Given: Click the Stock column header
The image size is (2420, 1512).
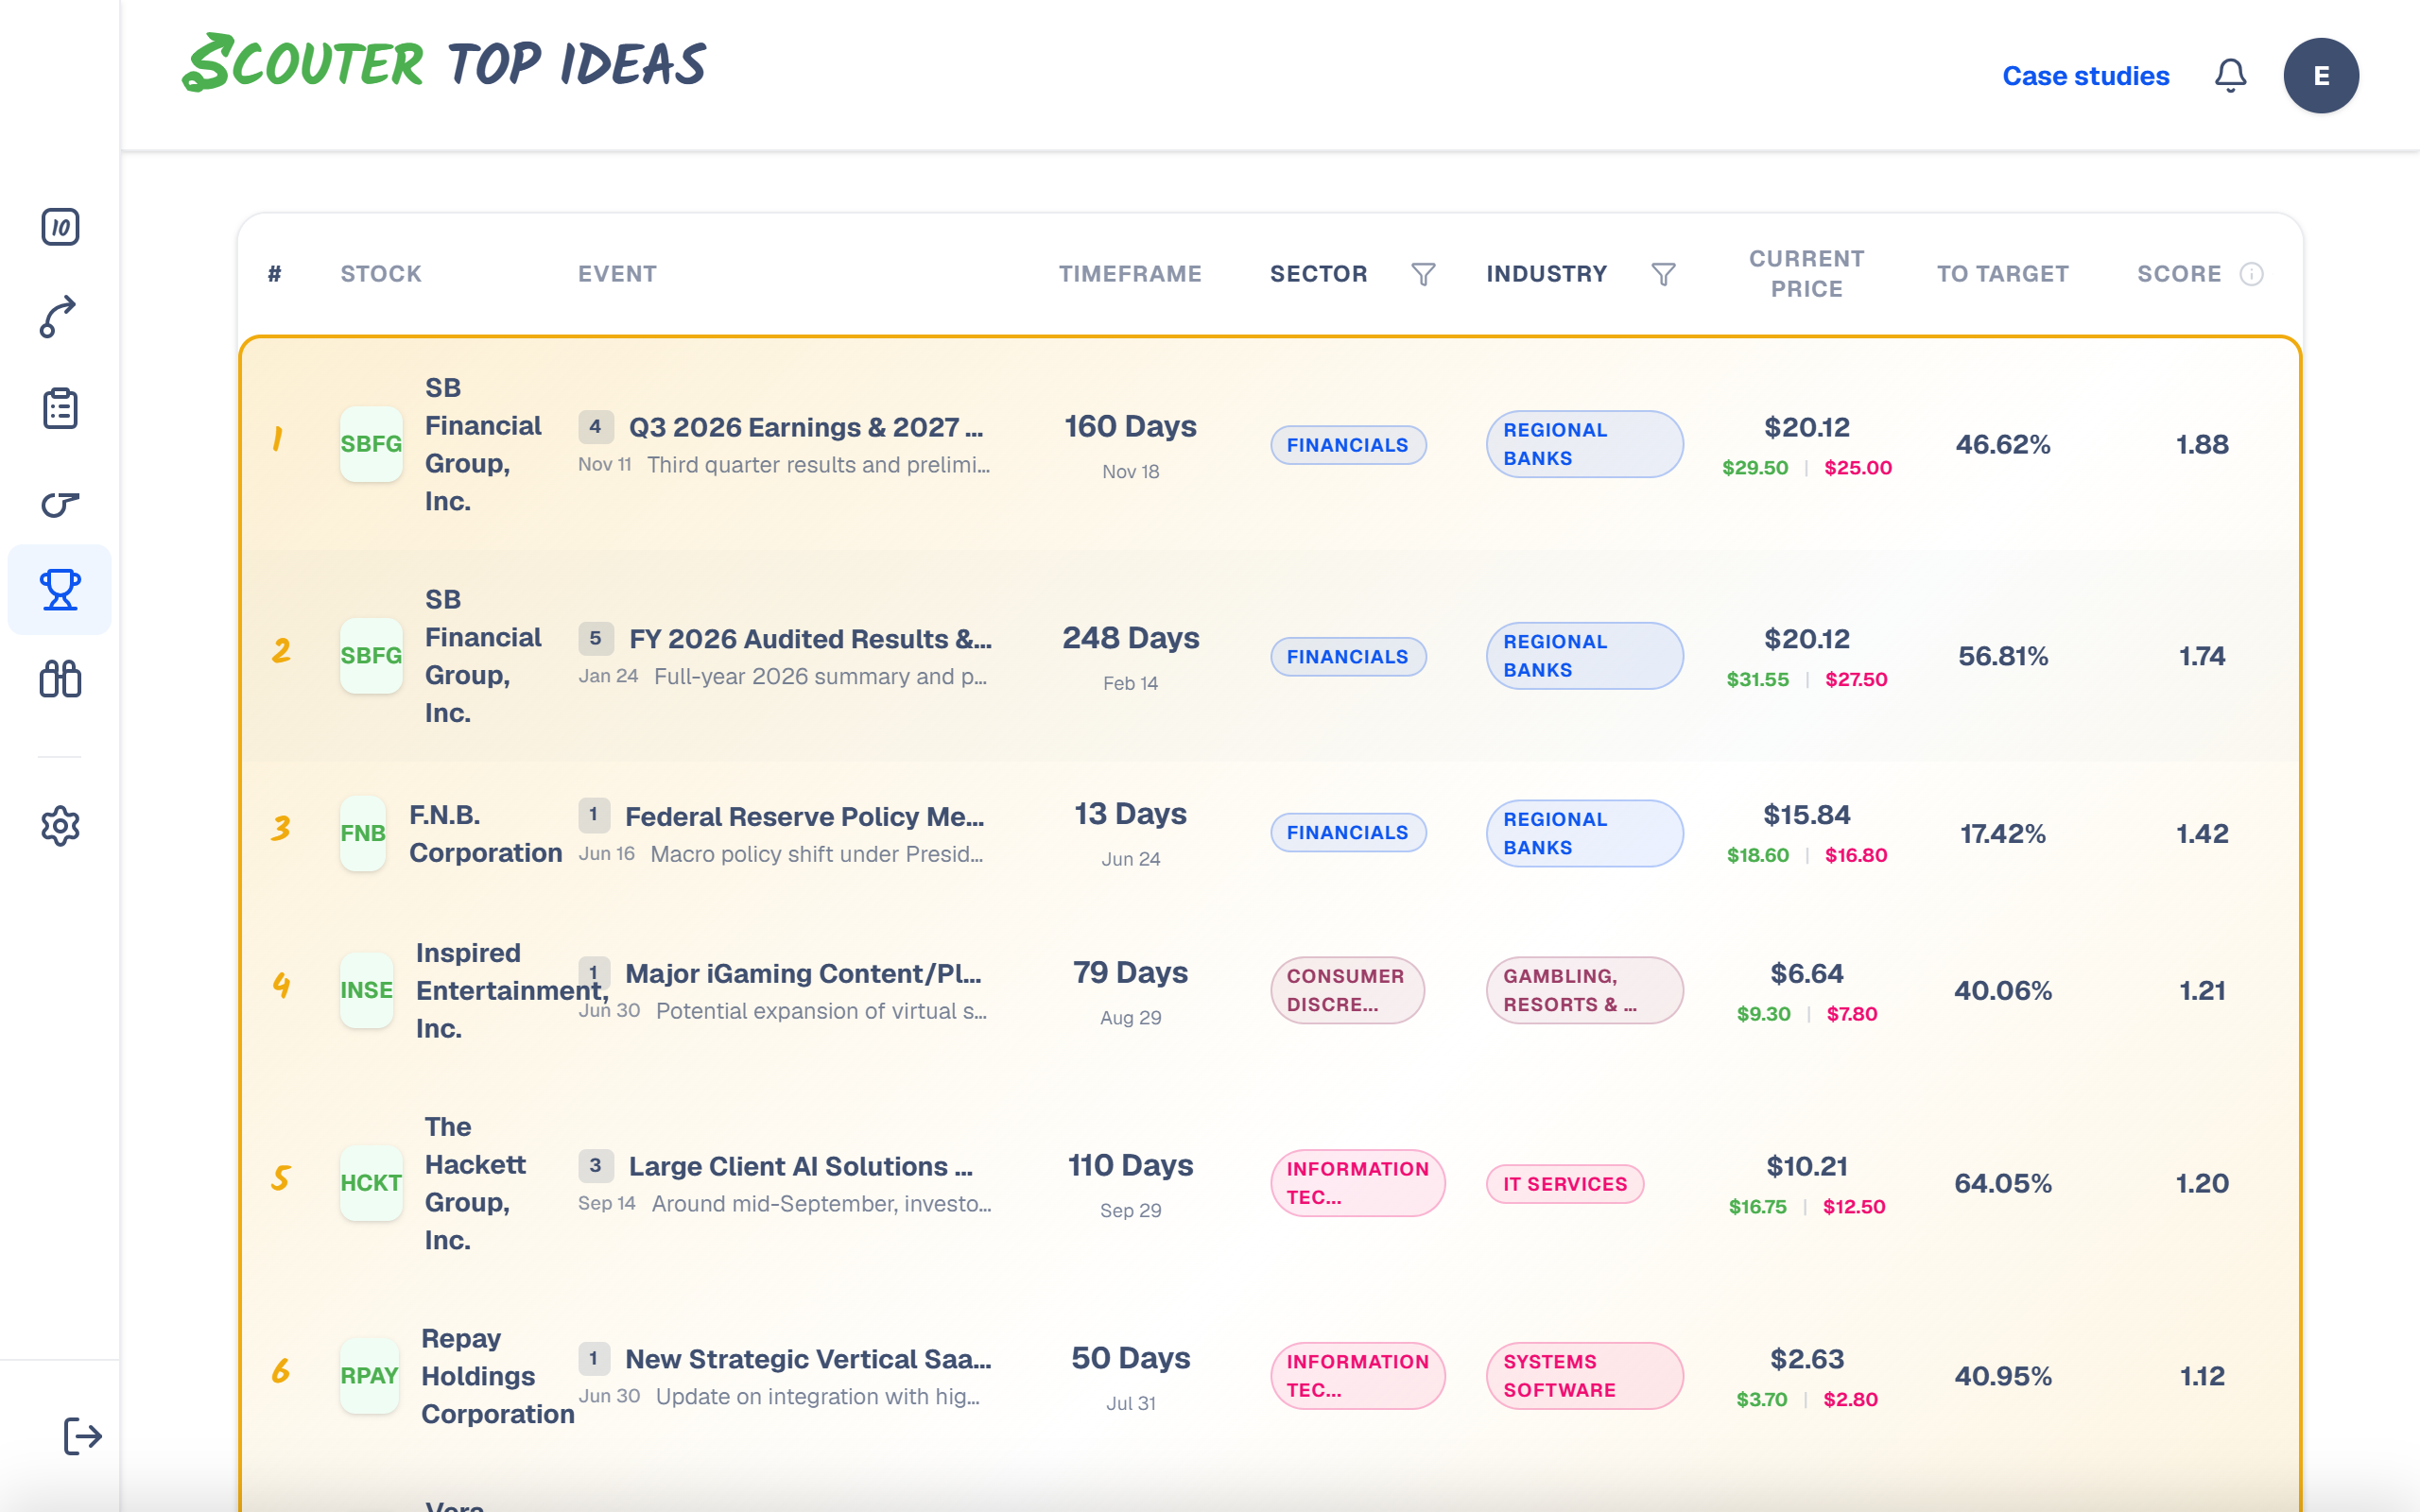Looking at the screenshot, I should [381, 274].
